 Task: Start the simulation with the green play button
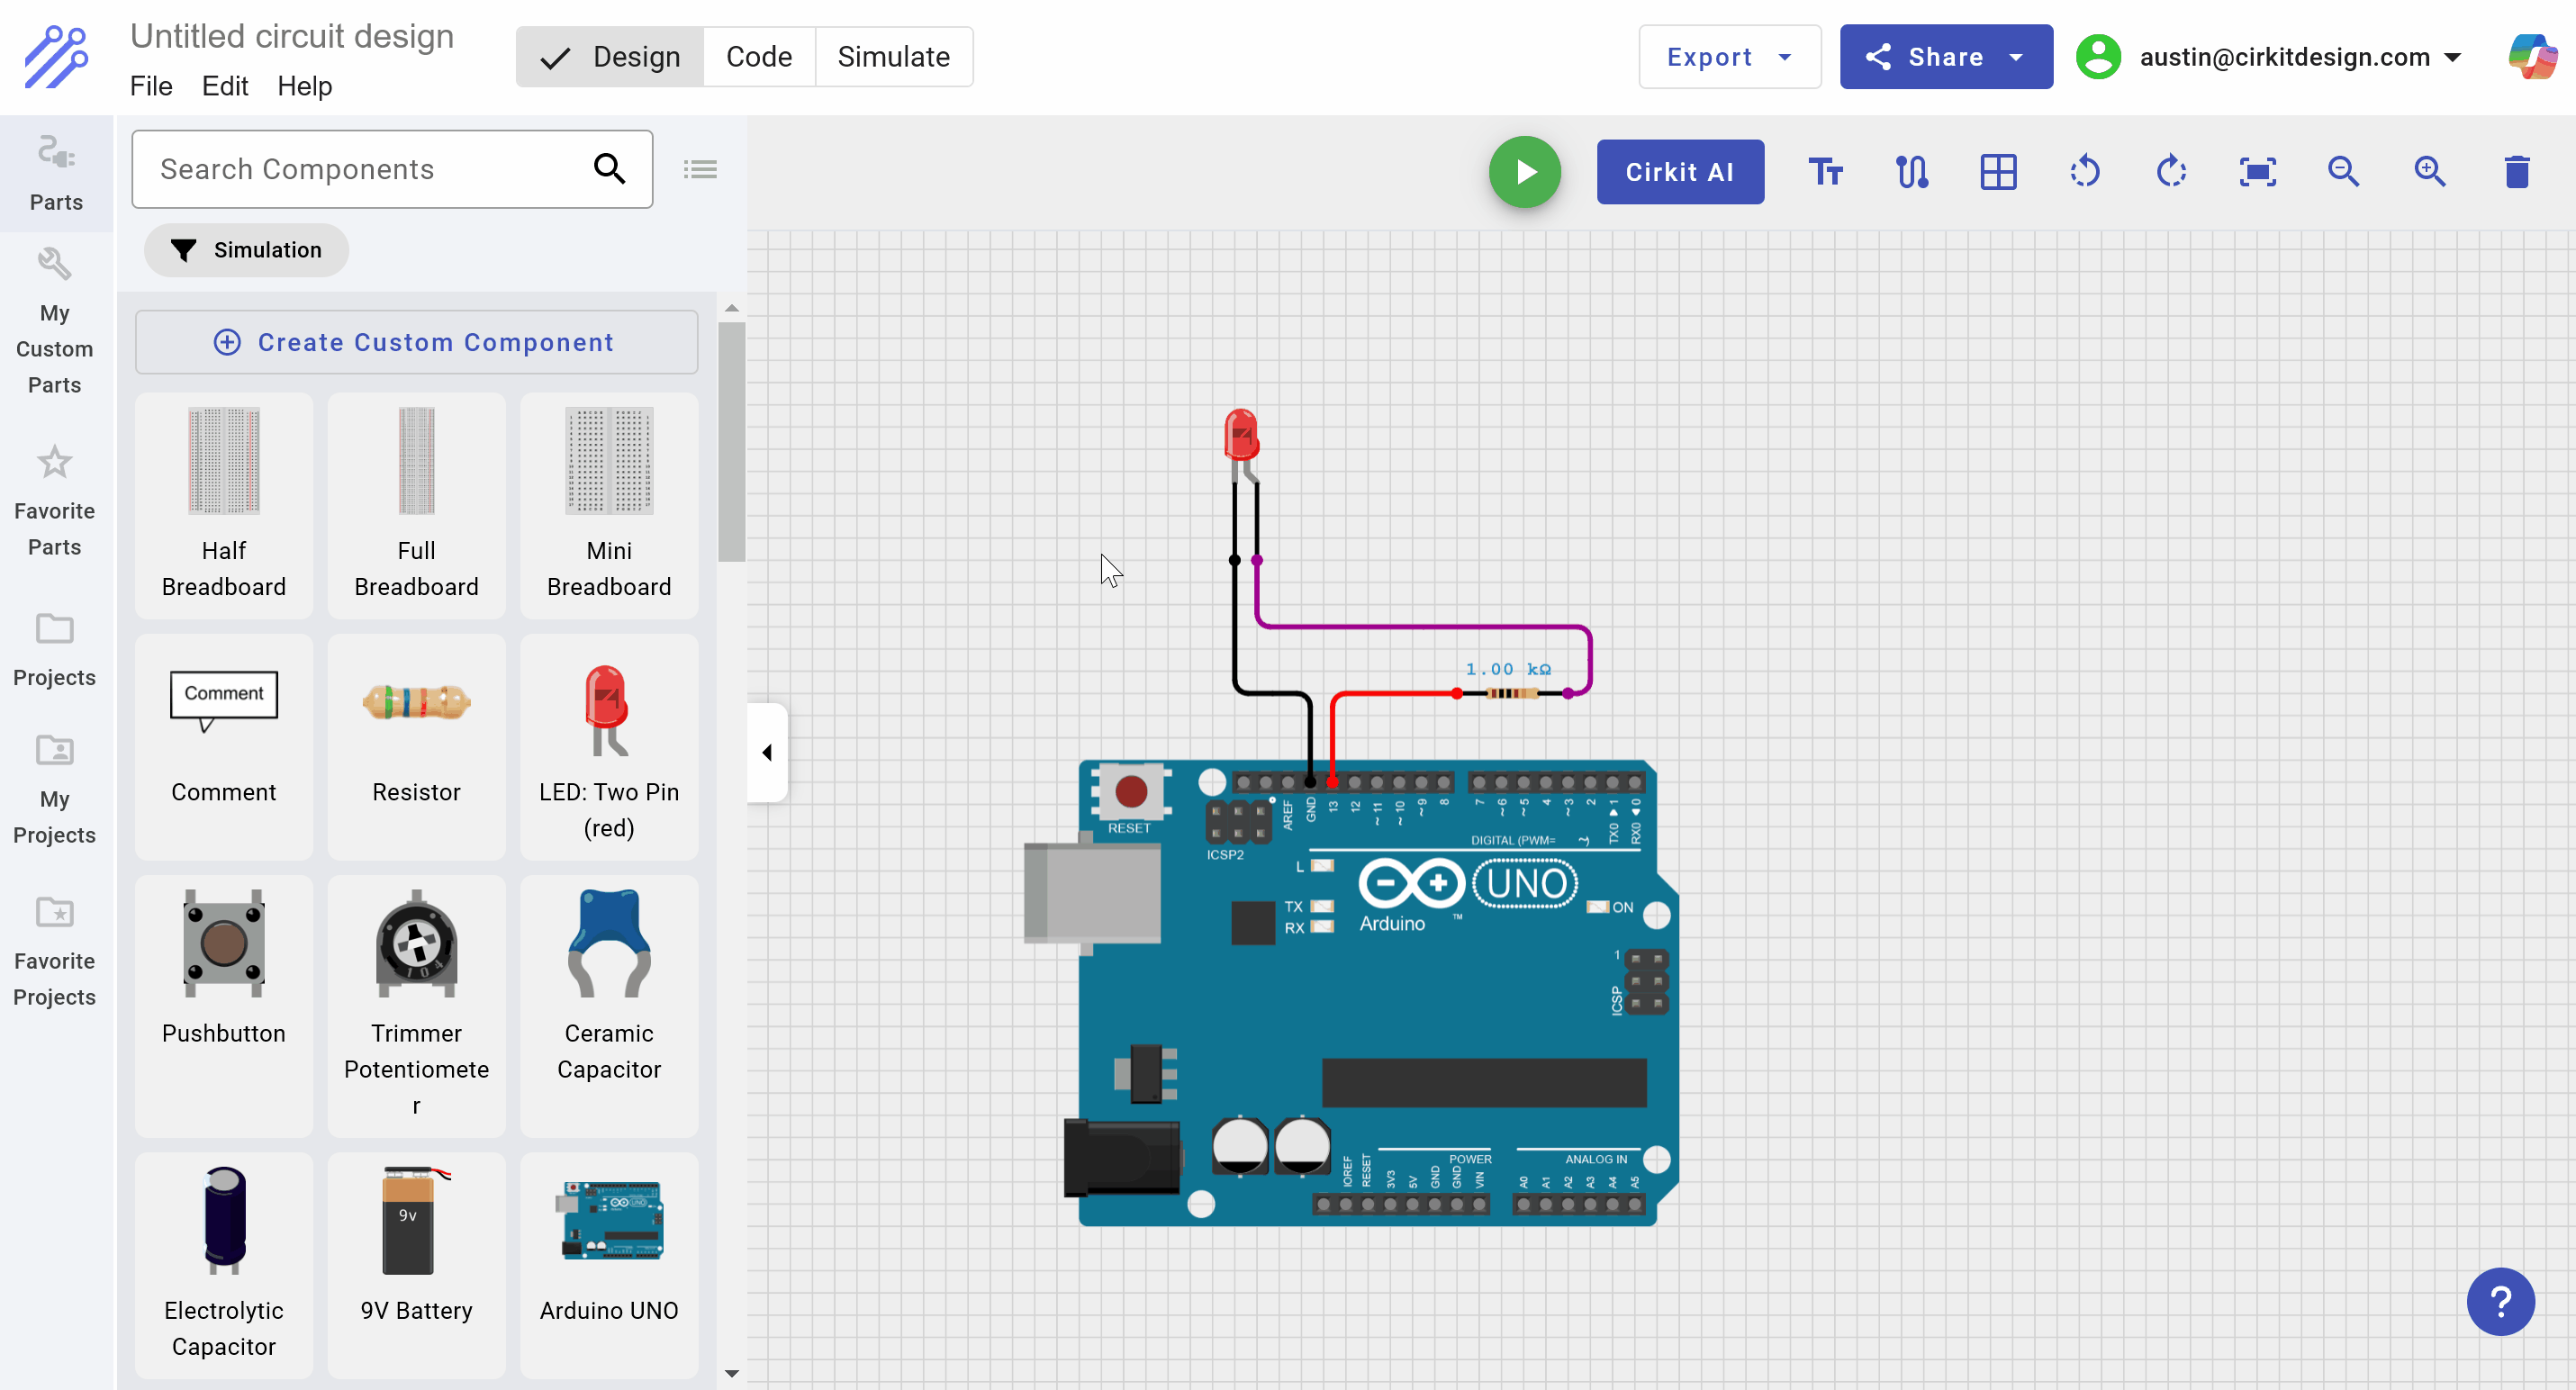pyautogui.click(x=1524, y=172)
